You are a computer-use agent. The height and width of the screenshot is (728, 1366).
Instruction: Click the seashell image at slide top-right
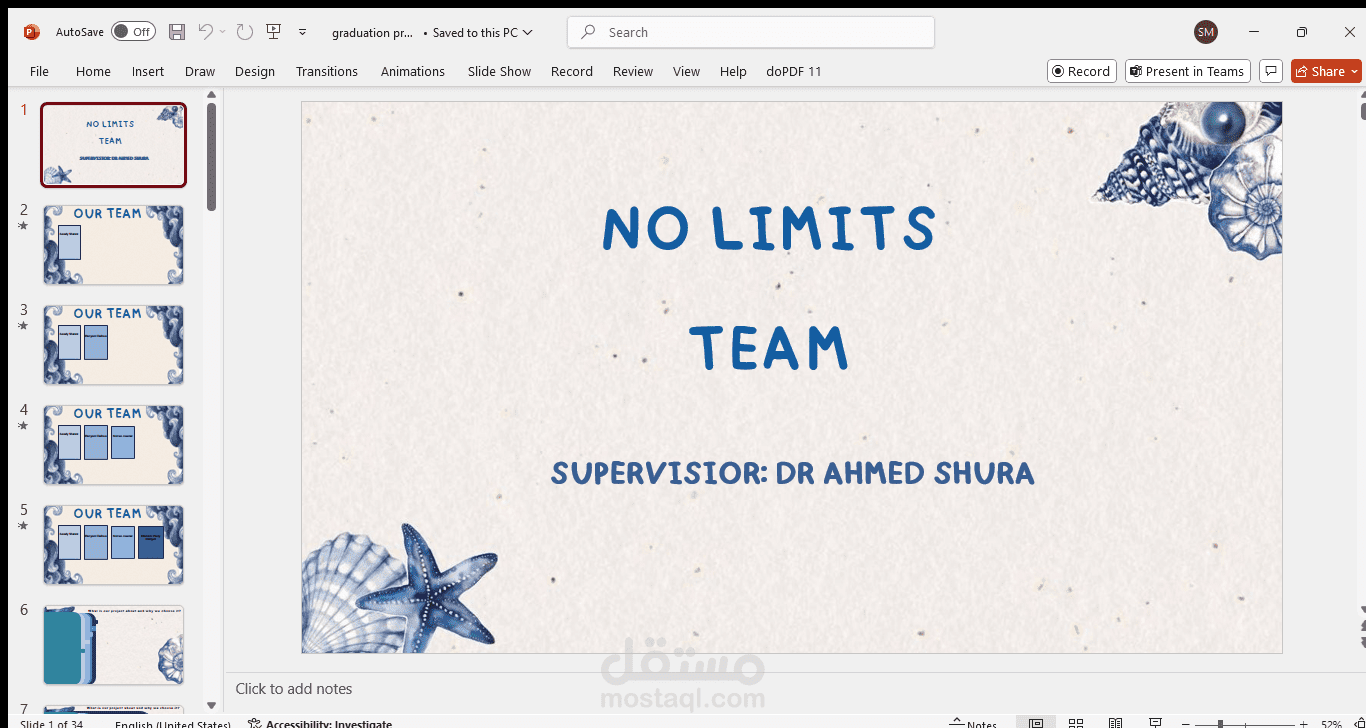[1190, 178]
